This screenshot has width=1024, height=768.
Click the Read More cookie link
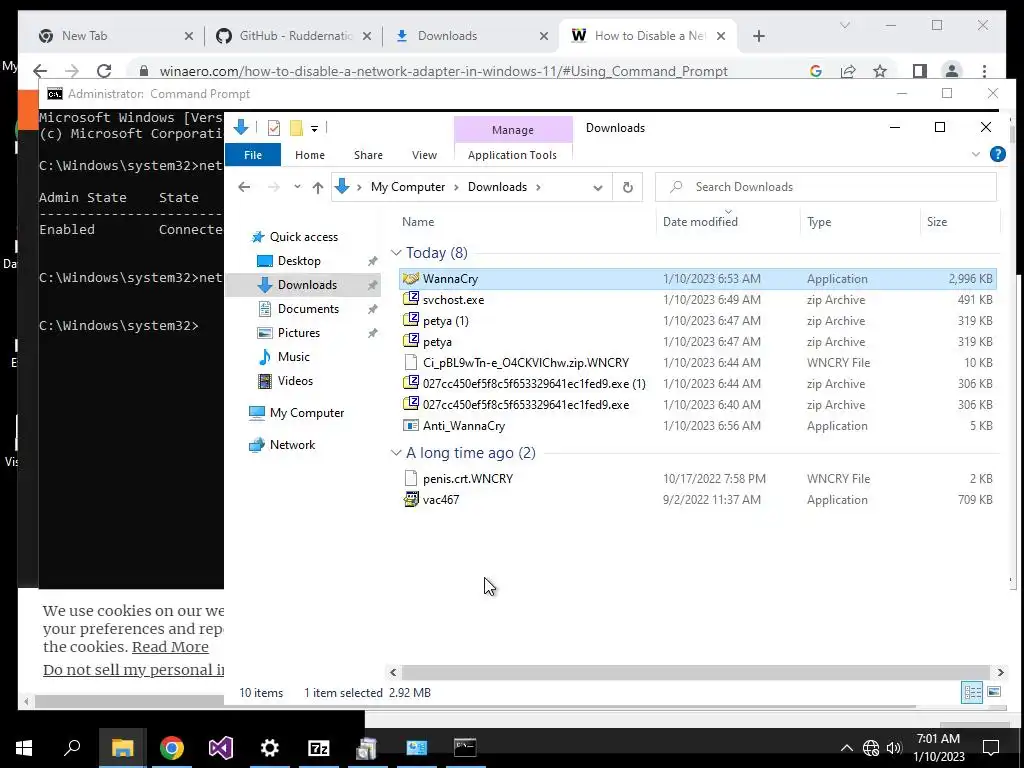(x=170, y=647)
